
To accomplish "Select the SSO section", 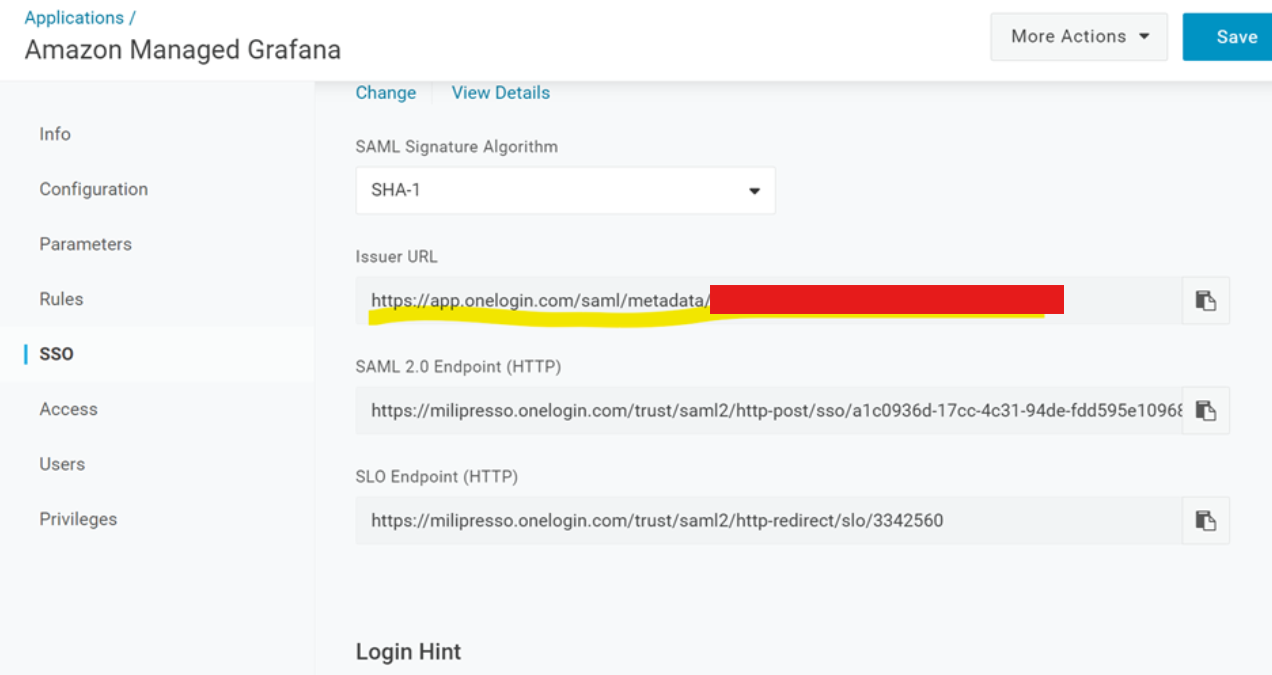I will pos(57,354).
